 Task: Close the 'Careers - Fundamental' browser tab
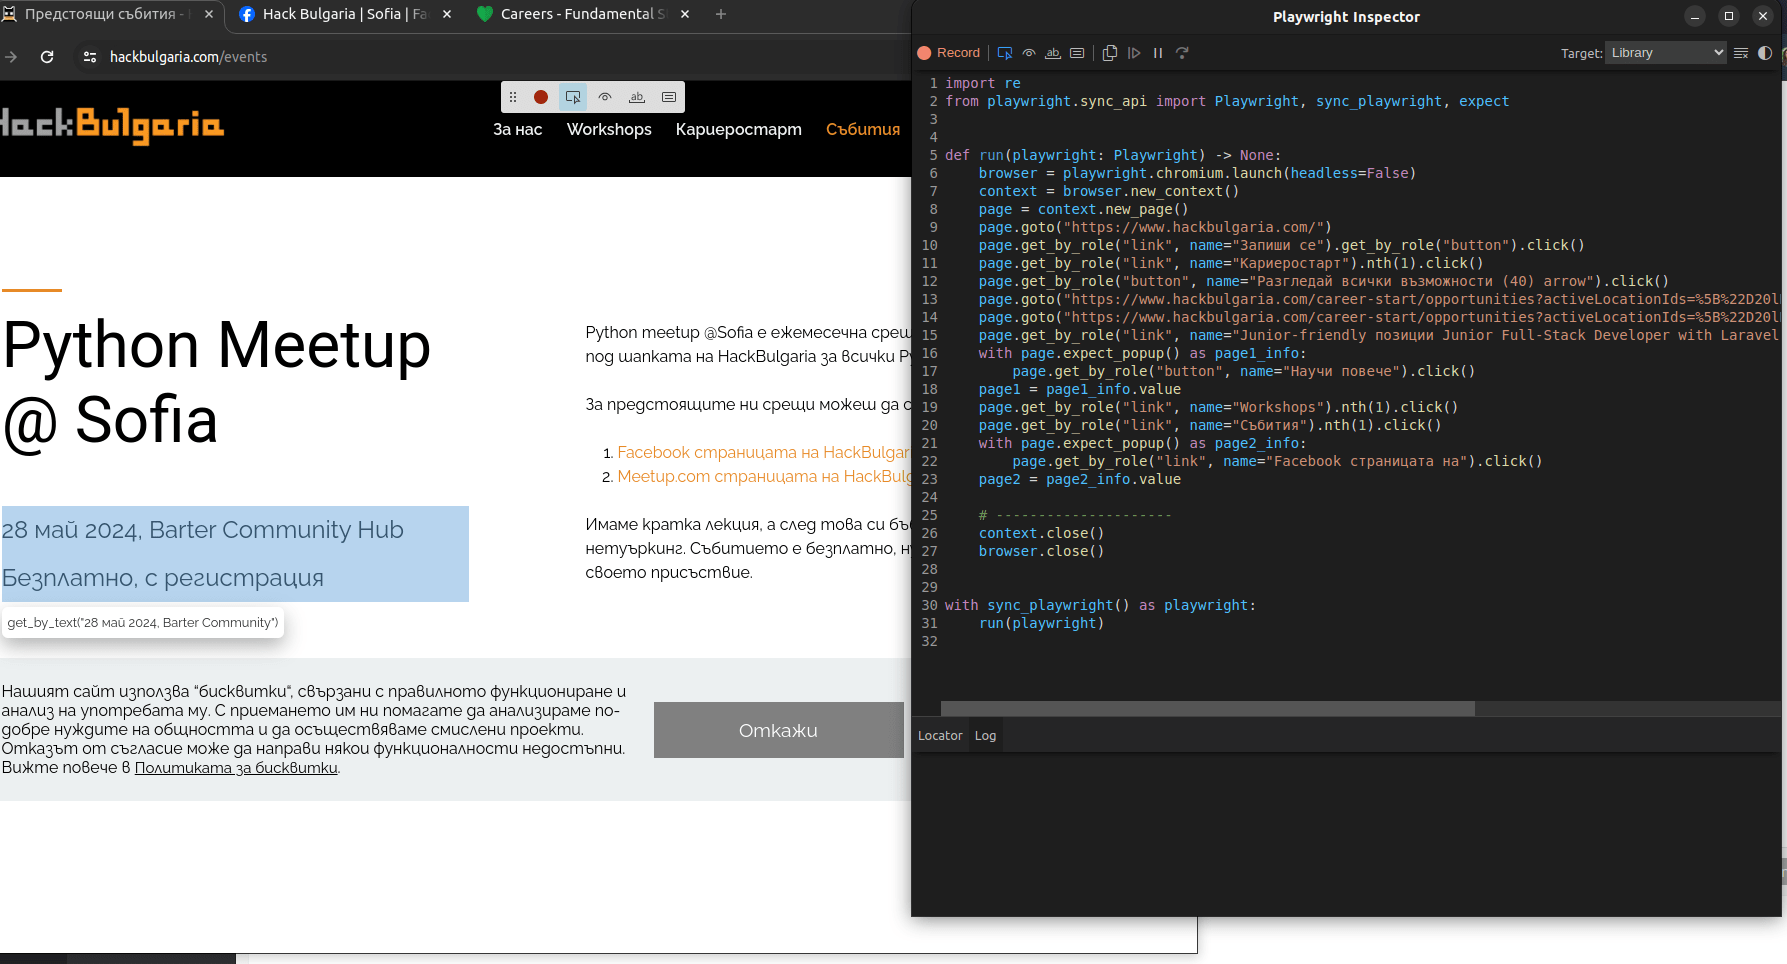(685, 14)
